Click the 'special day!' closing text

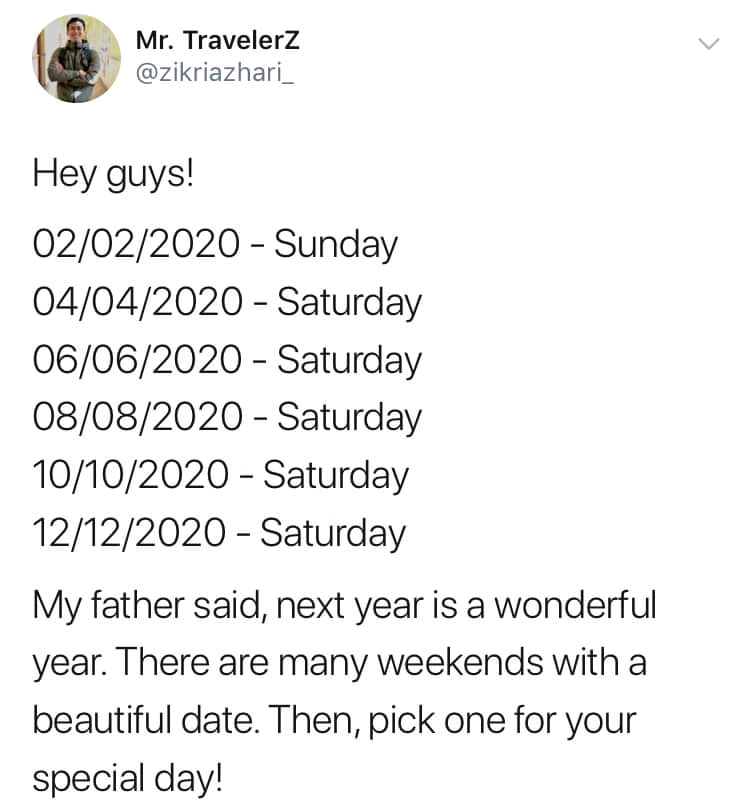click(x=128, y=779)
